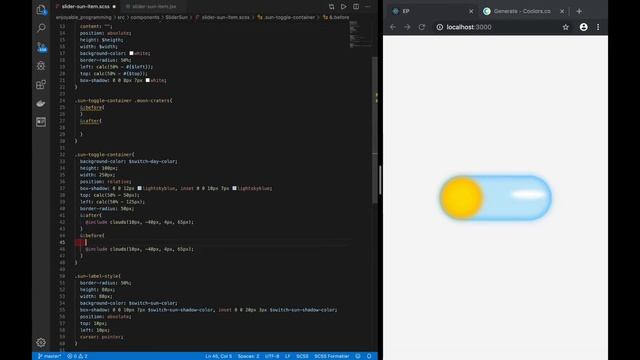Screen dimensions: 640x360
Task: Click the editor vertical scrollbar
Action: coord(375,131)
